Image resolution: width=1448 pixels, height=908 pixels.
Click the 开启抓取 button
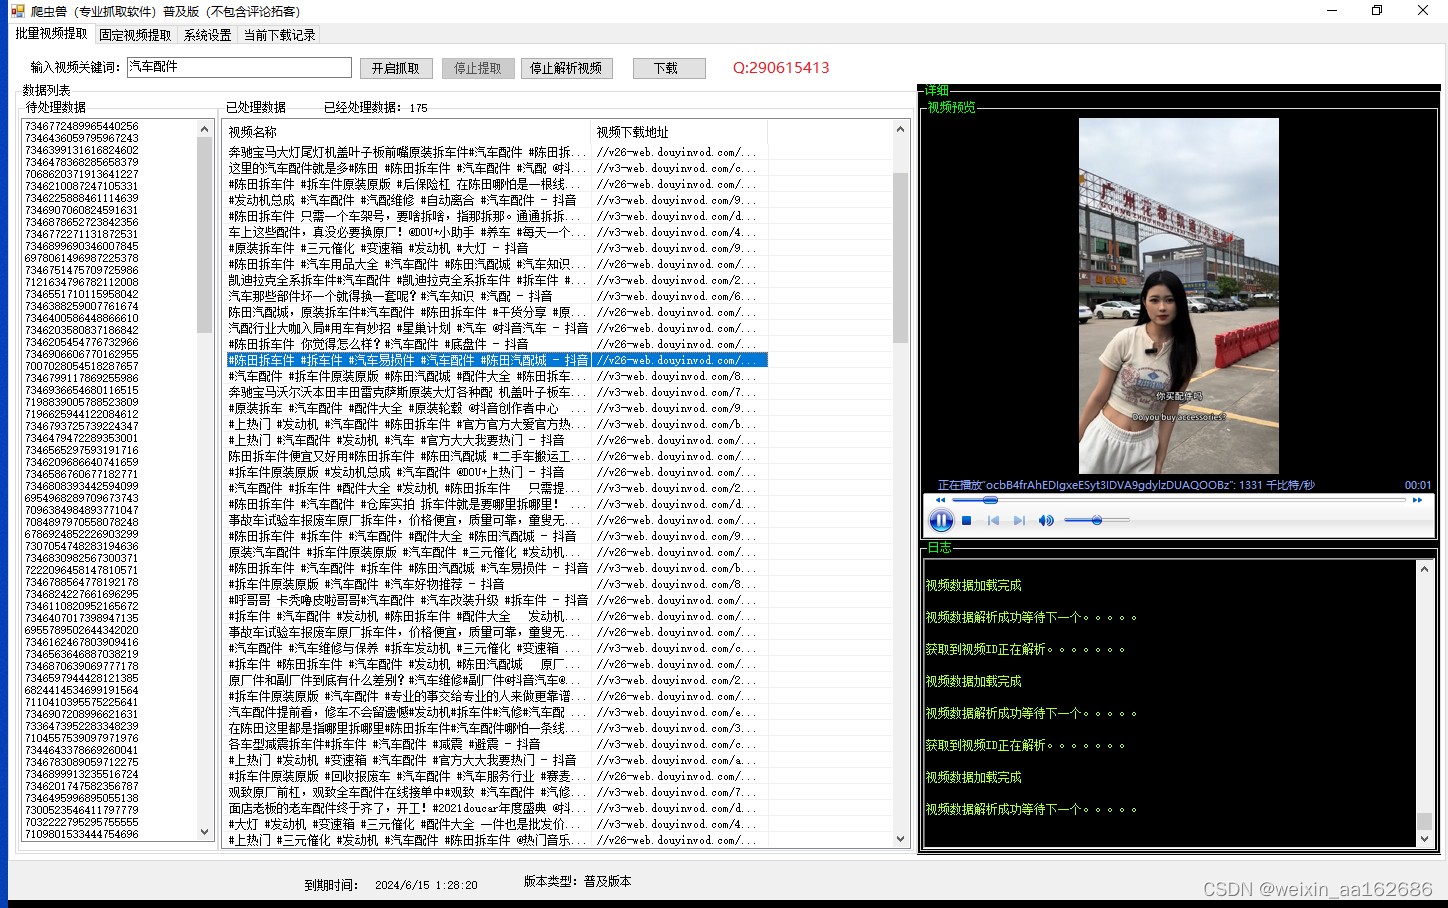click(x=396, y=68)
